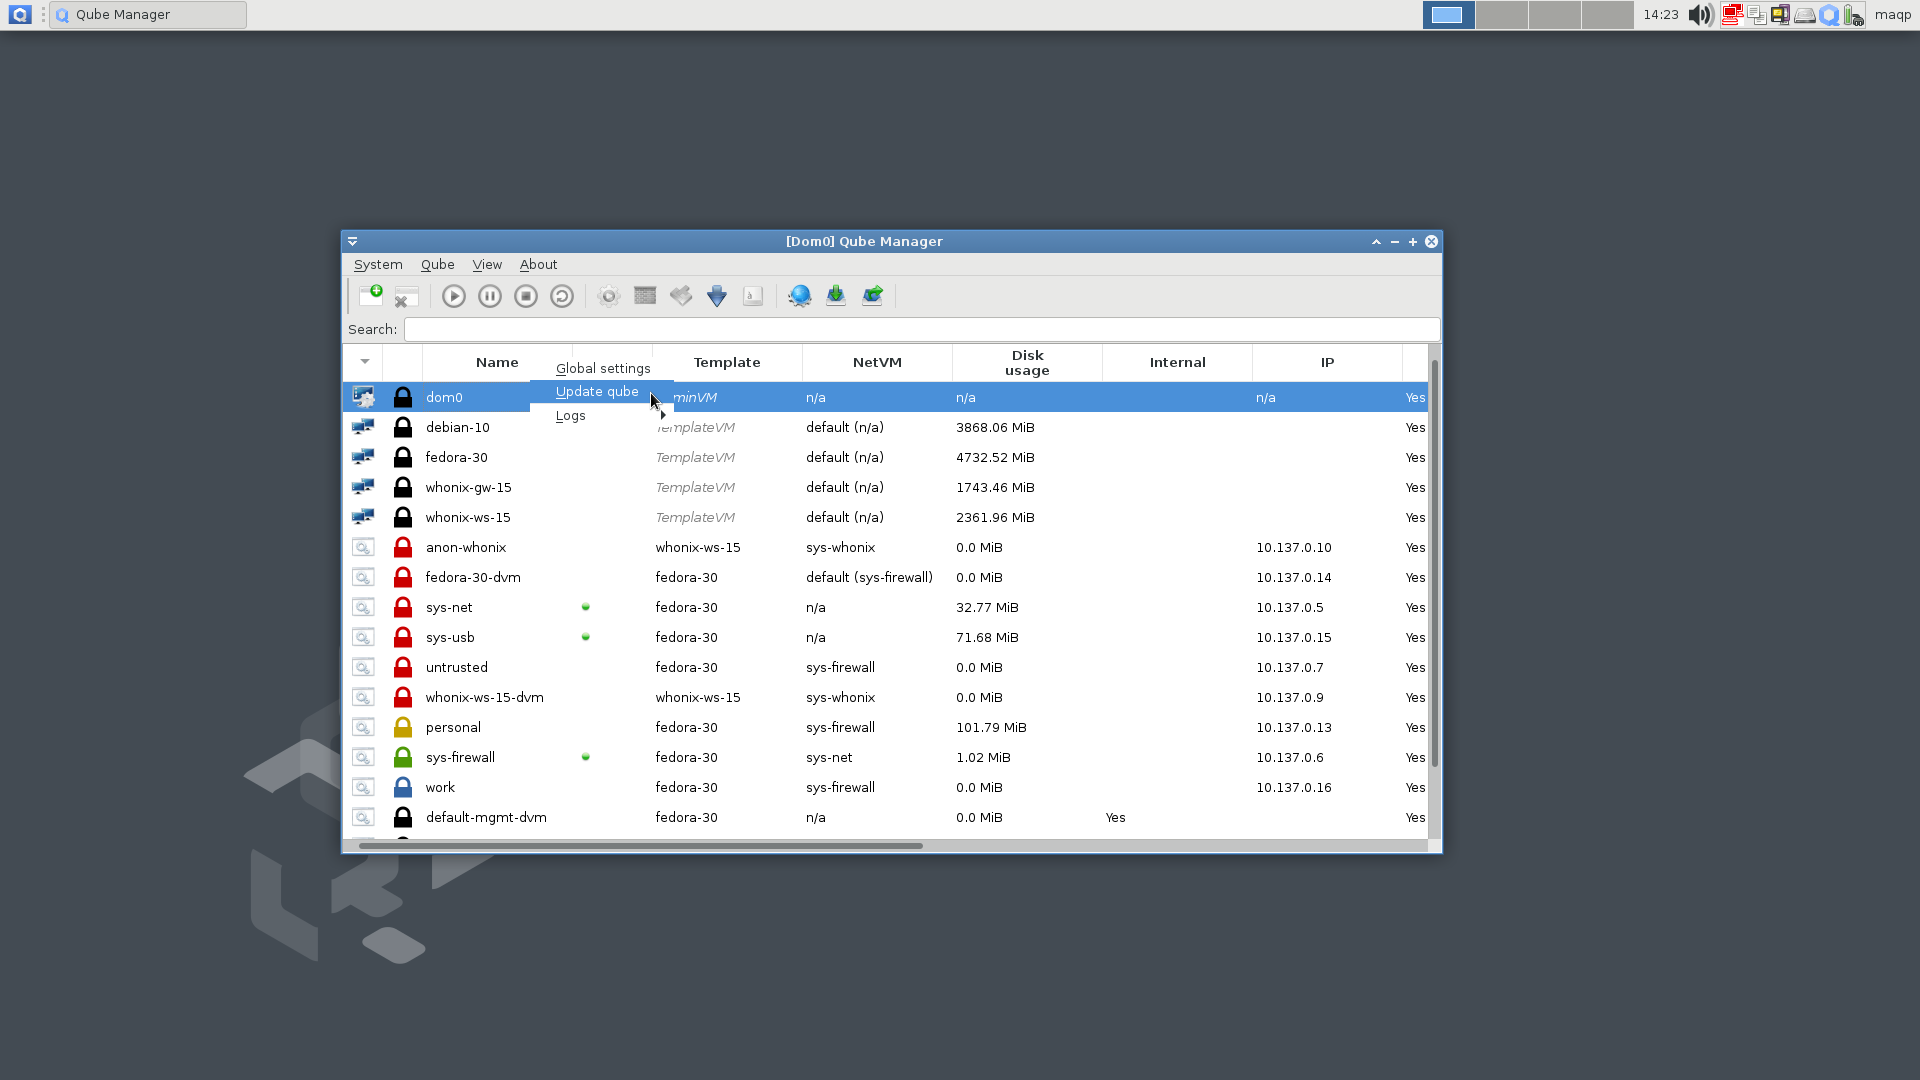
Task: Click the yellow lock icon of personal
Action: 403,727
